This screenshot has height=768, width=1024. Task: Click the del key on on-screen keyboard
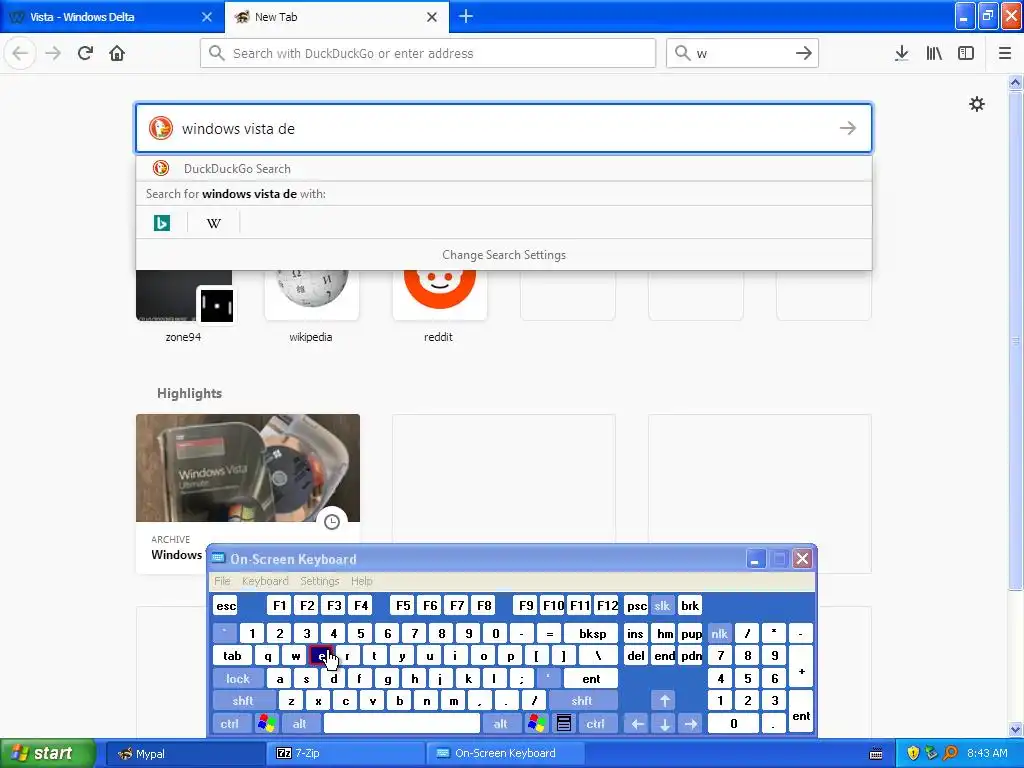point(637,656)
